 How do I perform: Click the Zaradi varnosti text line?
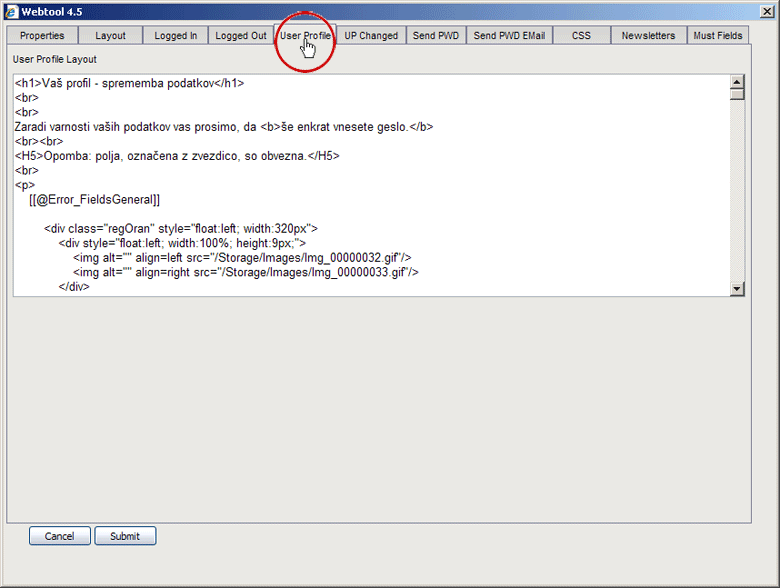[x=224, y=127]
